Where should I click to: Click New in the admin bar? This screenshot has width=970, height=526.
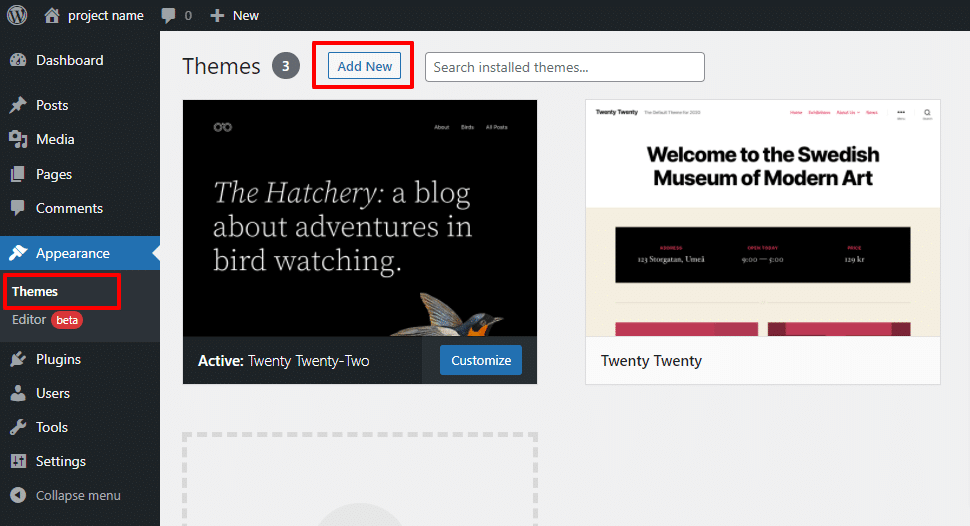(x=246, y=15)
